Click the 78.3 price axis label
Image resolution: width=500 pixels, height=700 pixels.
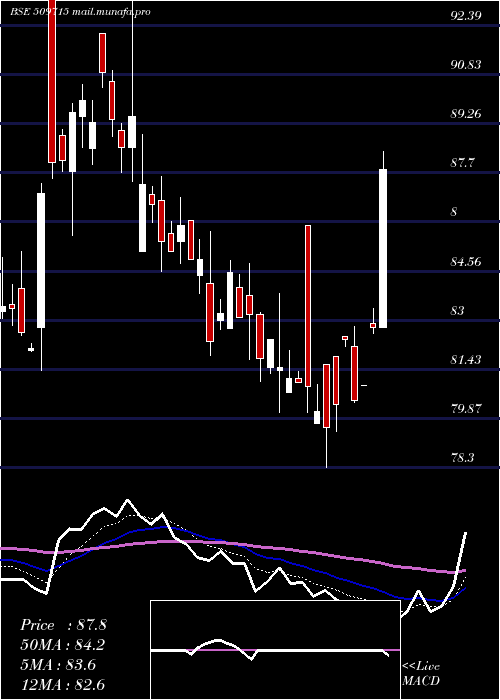click(462, 458)
